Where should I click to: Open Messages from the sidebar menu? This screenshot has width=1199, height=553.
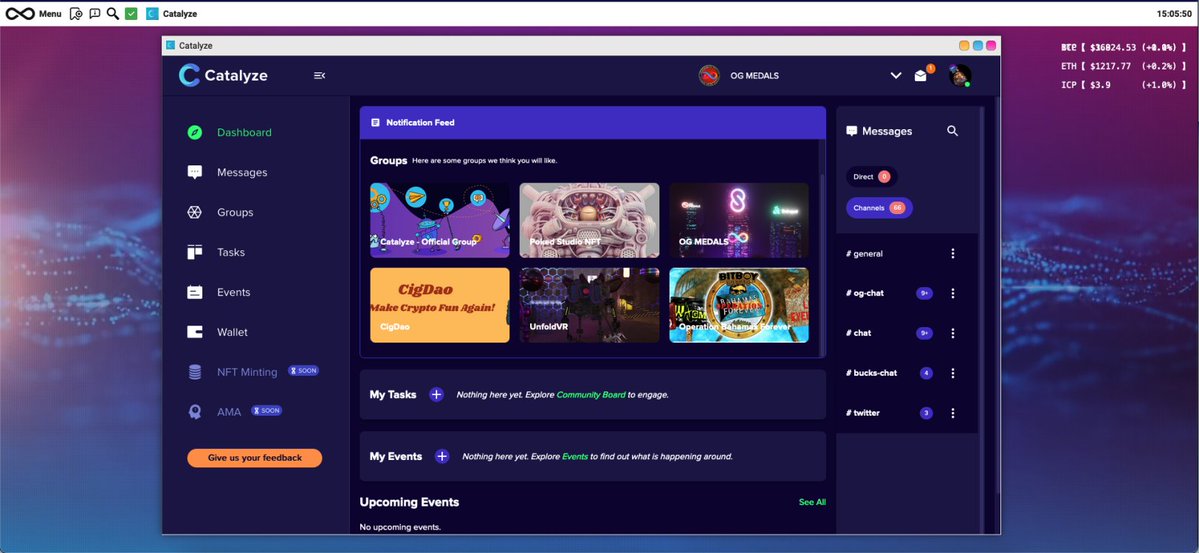tap(242, 172)
